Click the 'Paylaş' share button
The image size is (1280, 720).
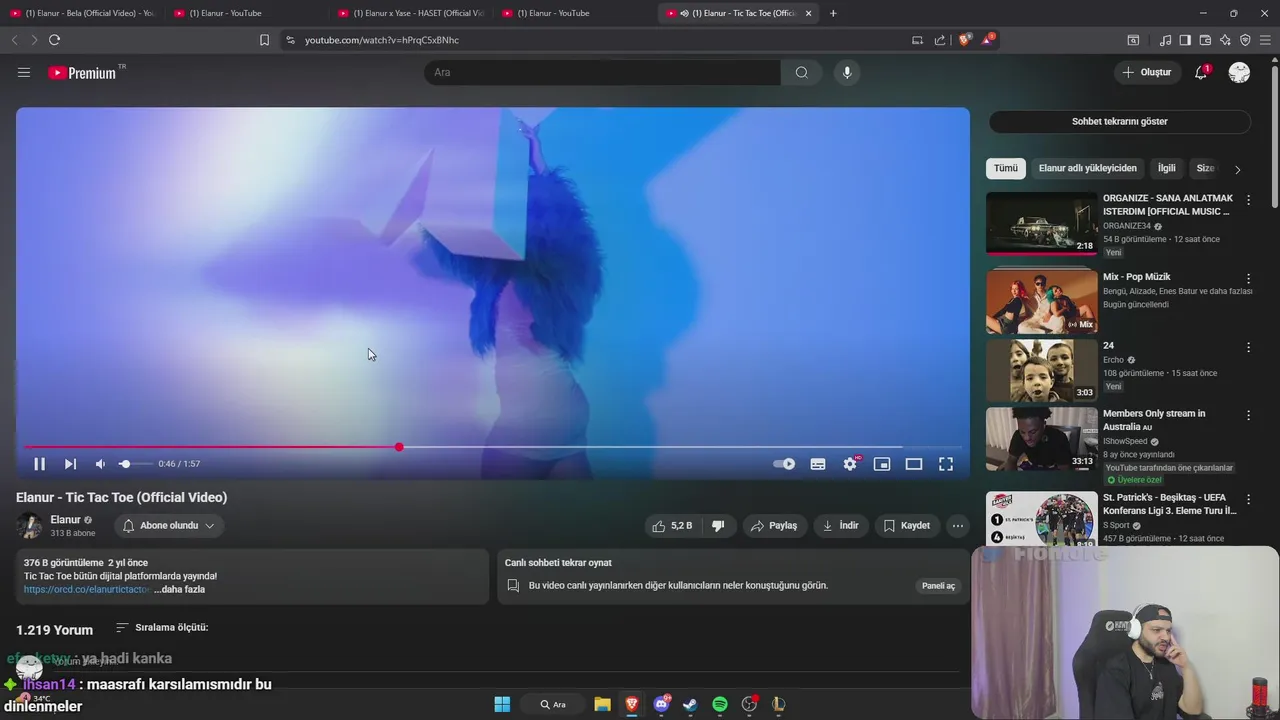(x=775, y=525)
